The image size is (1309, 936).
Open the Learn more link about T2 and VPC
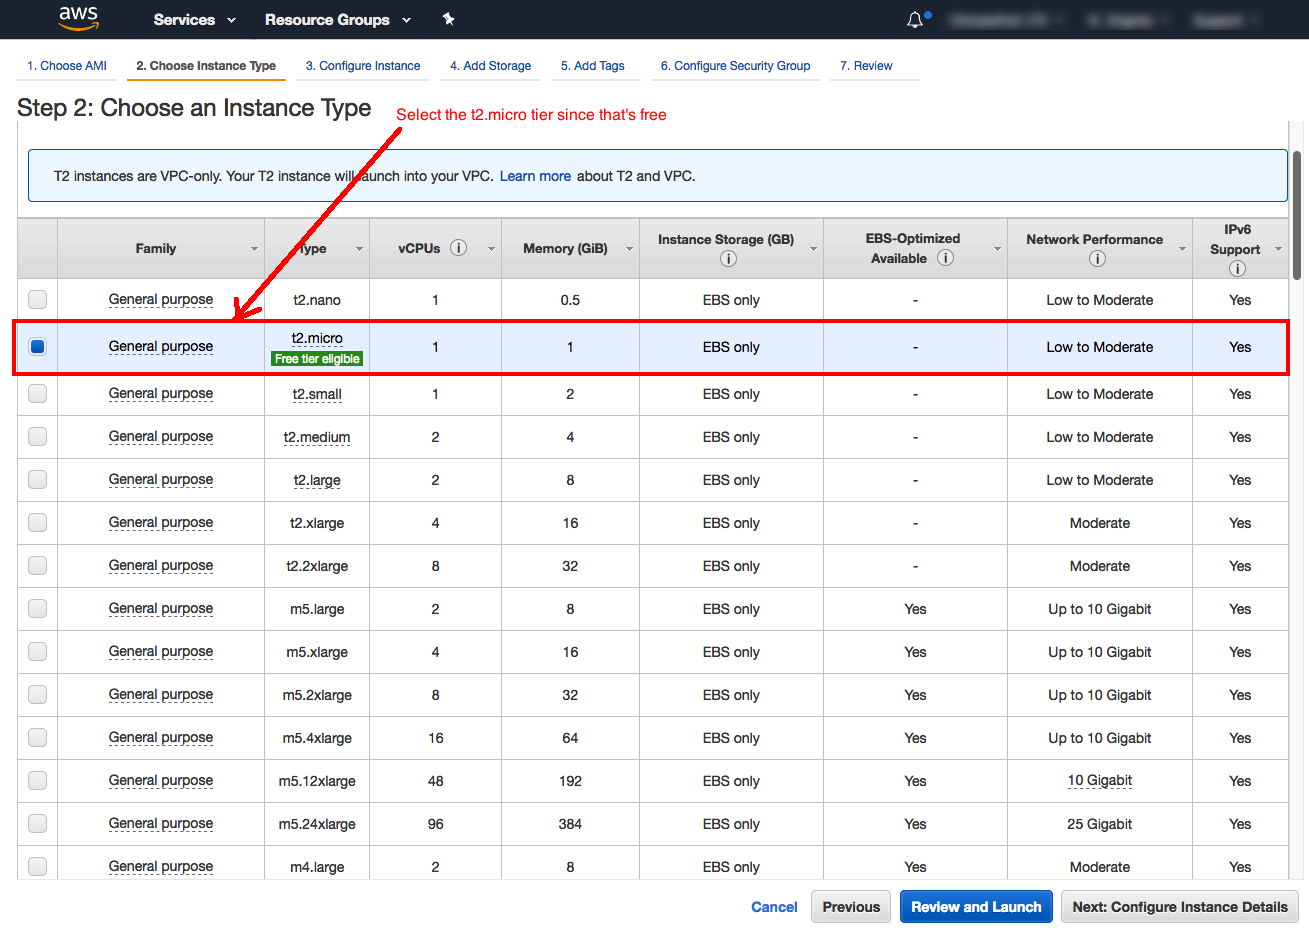(535, 175)
